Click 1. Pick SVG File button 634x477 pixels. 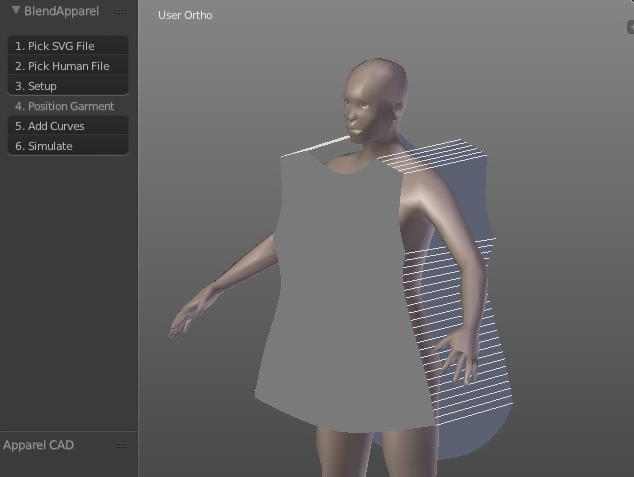(x=68, y=46)
